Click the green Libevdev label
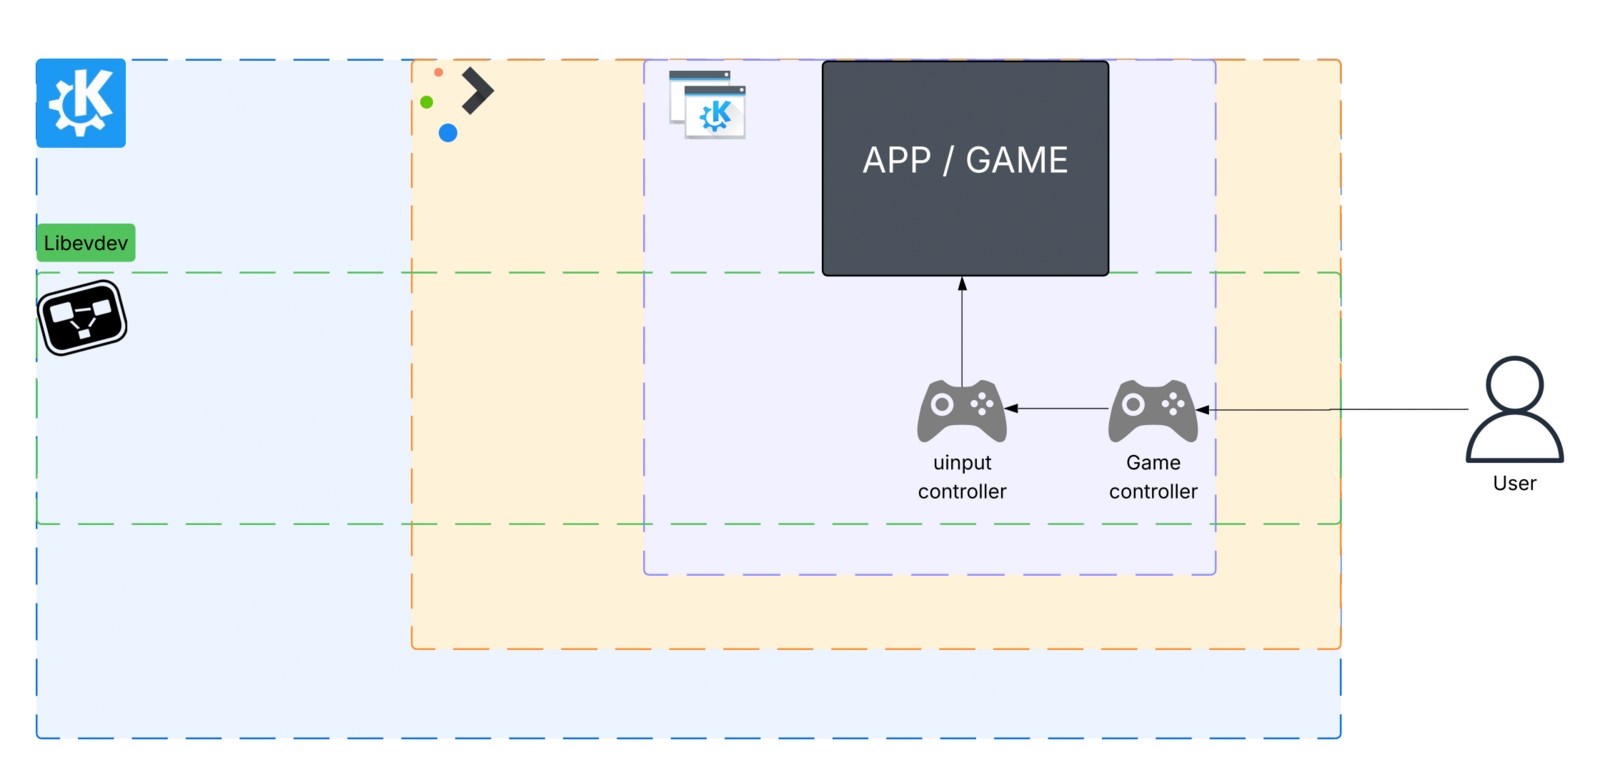This screenshot has height=775, width=1600. pyautogui.click(x=86, y=243)
